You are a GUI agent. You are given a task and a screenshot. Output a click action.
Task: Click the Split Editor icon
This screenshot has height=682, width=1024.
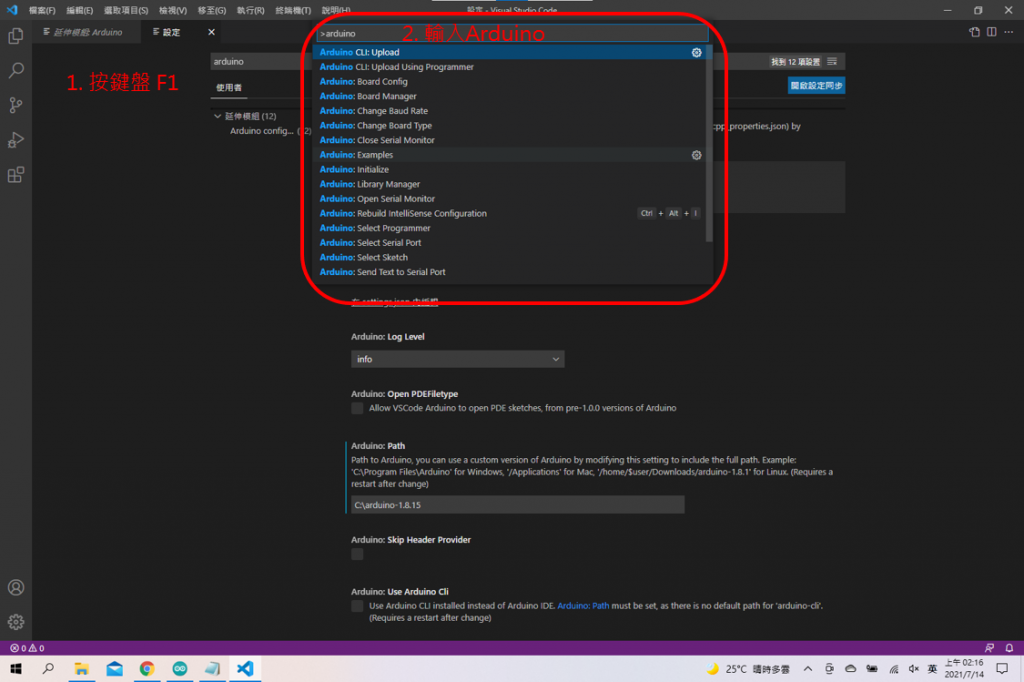tap(991, 32)
